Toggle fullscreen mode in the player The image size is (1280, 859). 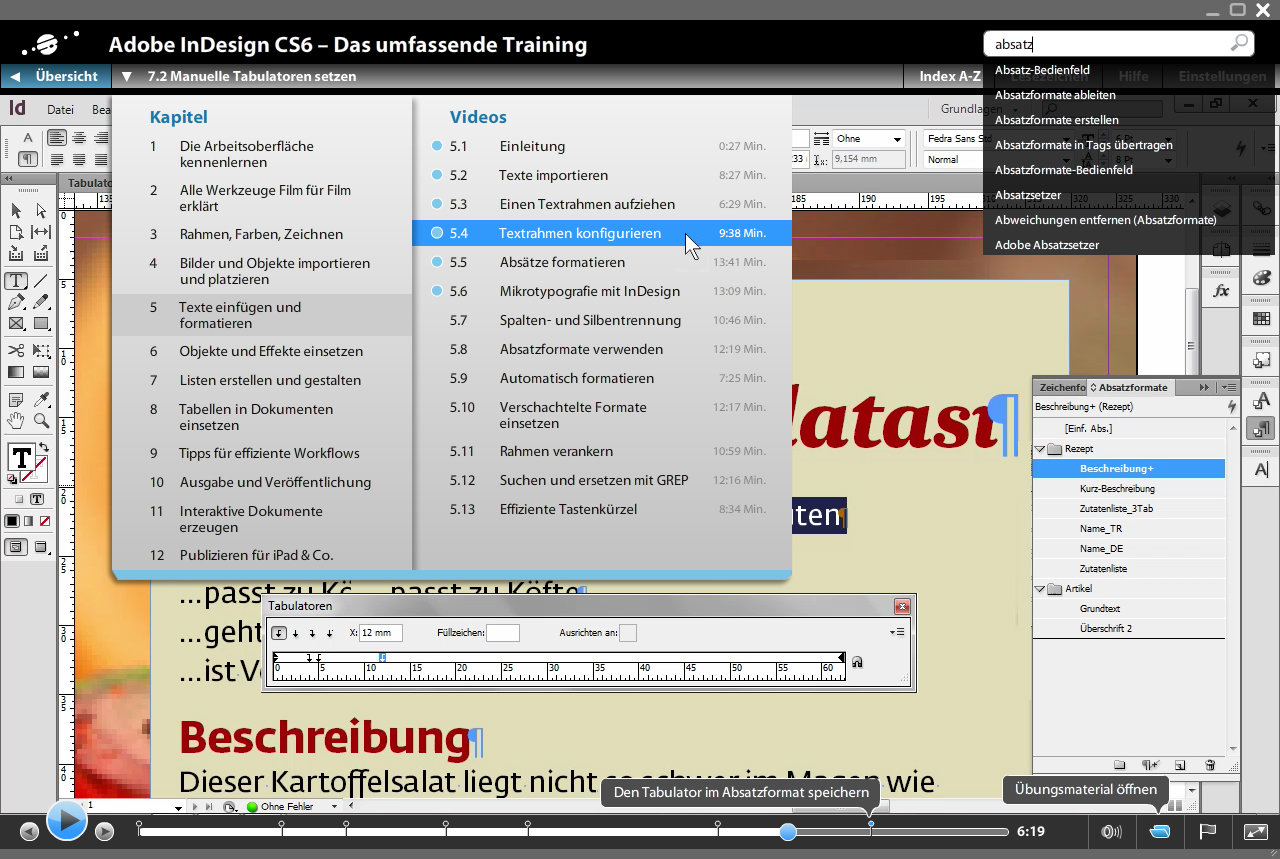(x=1255, y=831)
